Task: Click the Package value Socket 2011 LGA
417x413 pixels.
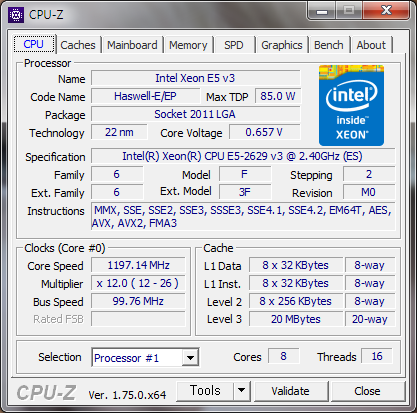Action: [196, 114]
